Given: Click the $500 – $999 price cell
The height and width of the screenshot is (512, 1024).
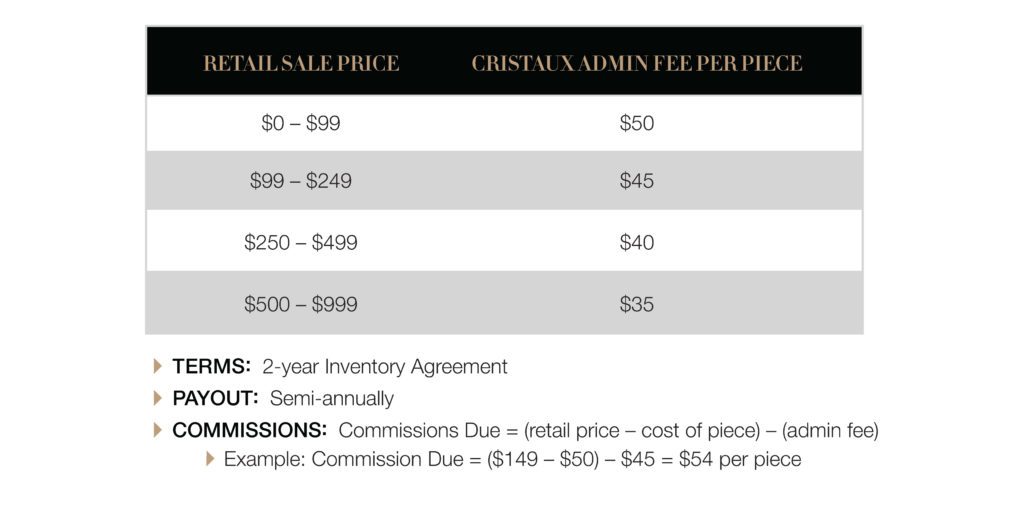Looking at the screenshot, I should (x=301, y=304).
